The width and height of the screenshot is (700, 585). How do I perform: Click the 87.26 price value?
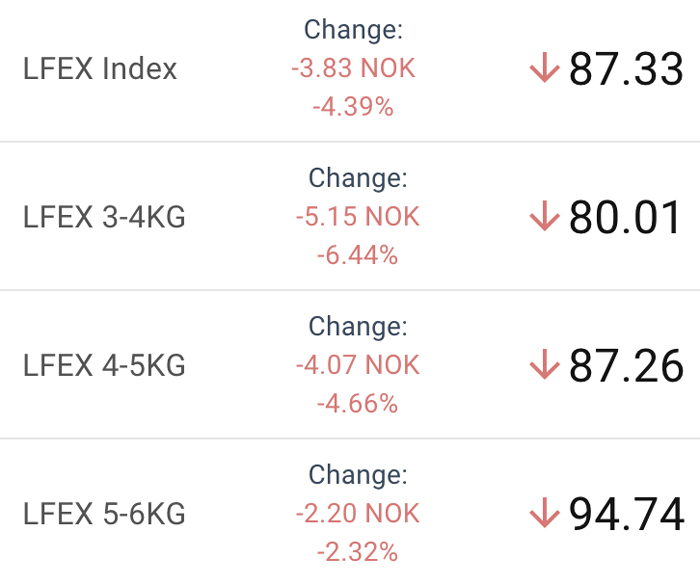(x=626, y=365)
